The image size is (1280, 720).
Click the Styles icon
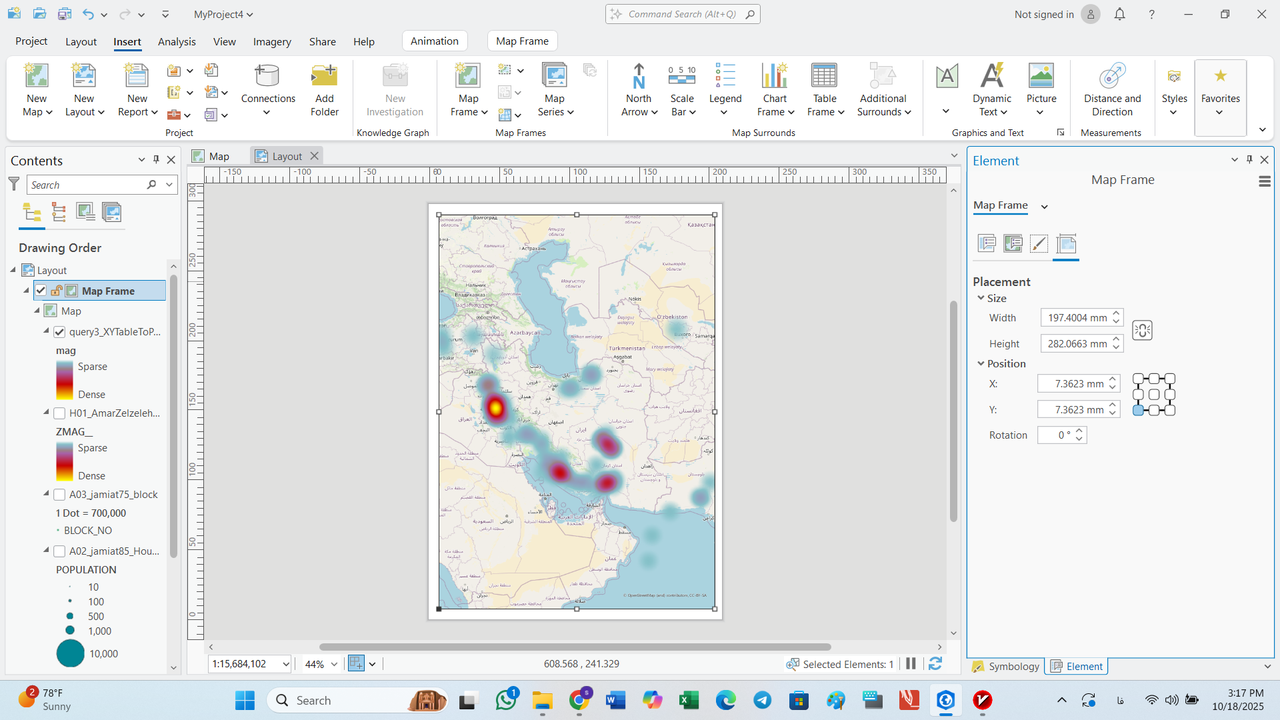pyautogui.click(x=1174, y=76)
